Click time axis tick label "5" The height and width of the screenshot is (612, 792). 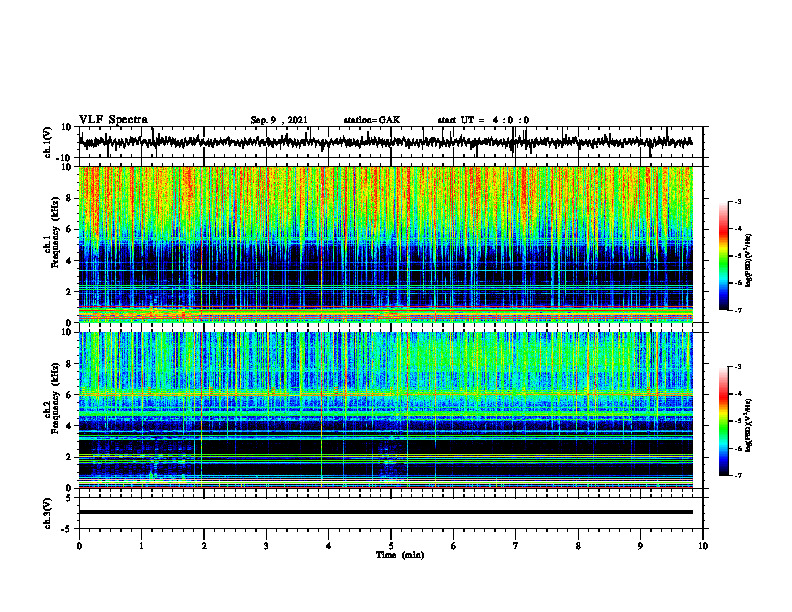[391, 546]
